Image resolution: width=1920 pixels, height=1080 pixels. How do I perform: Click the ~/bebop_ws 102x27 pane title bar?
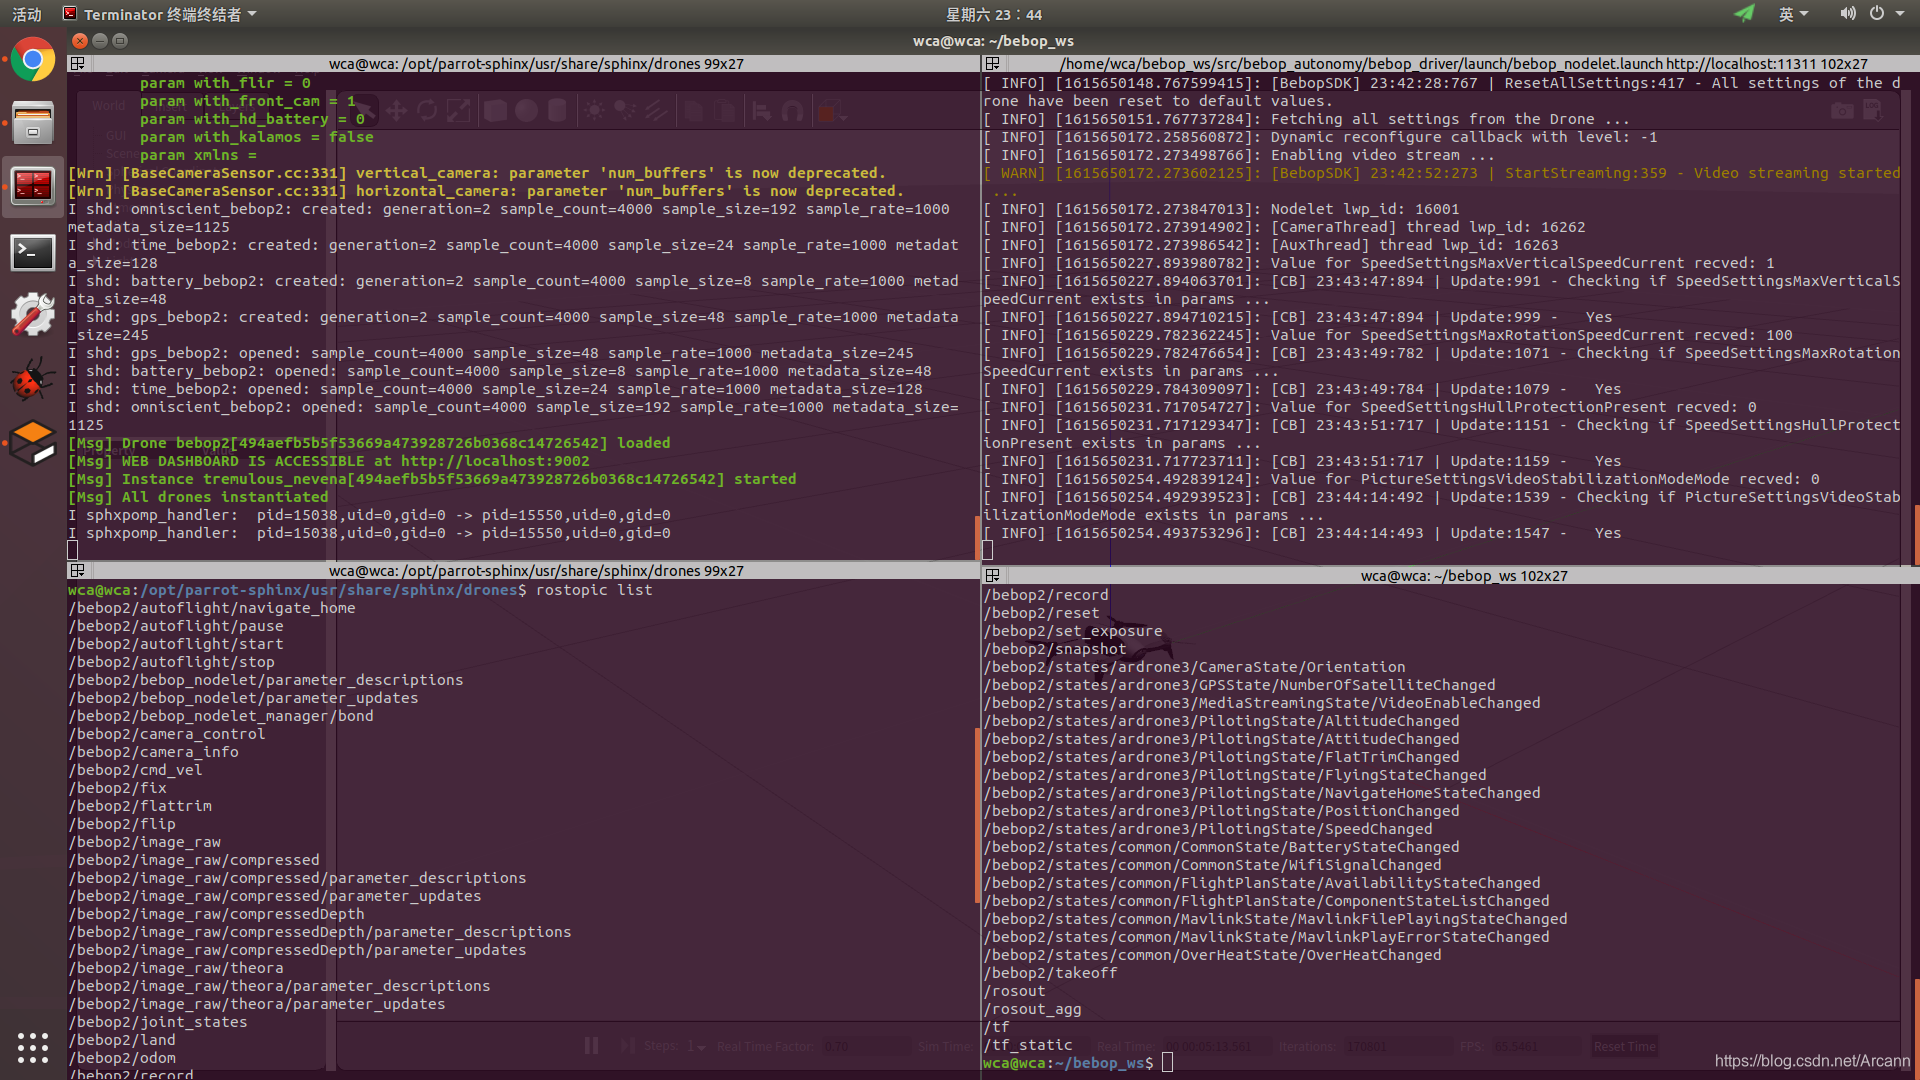click(1463, 575)
